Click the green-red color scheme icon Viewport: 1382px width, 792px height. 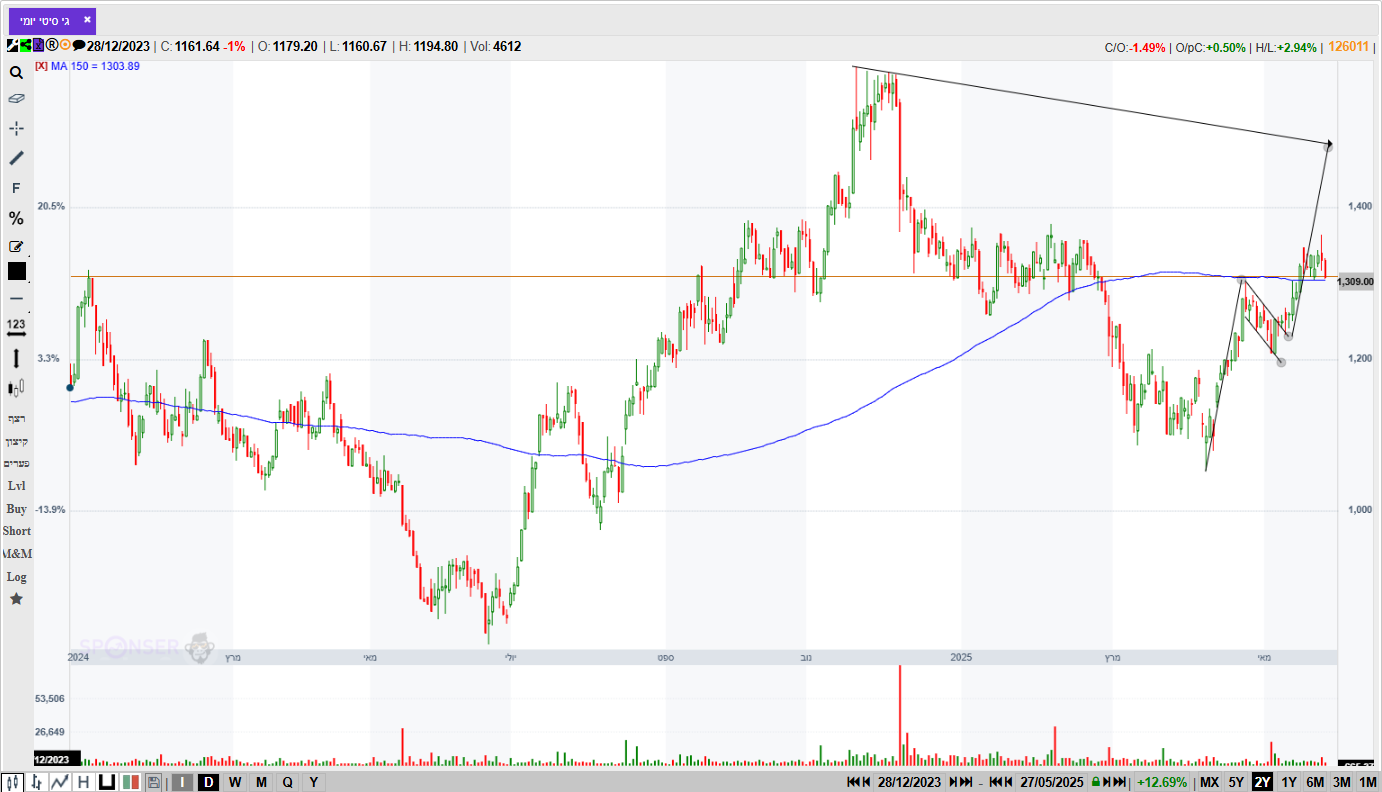130,782
